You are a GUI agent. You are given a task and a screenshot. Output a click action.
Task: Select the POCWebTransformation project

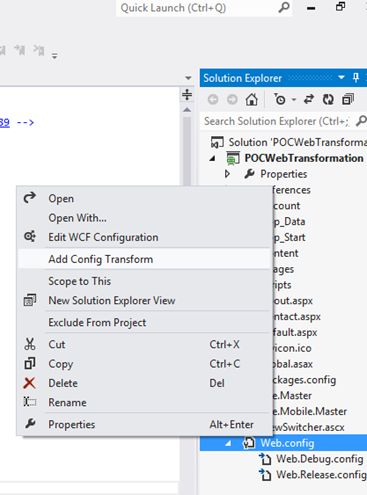pyautogui.click(x=304, y=158)
